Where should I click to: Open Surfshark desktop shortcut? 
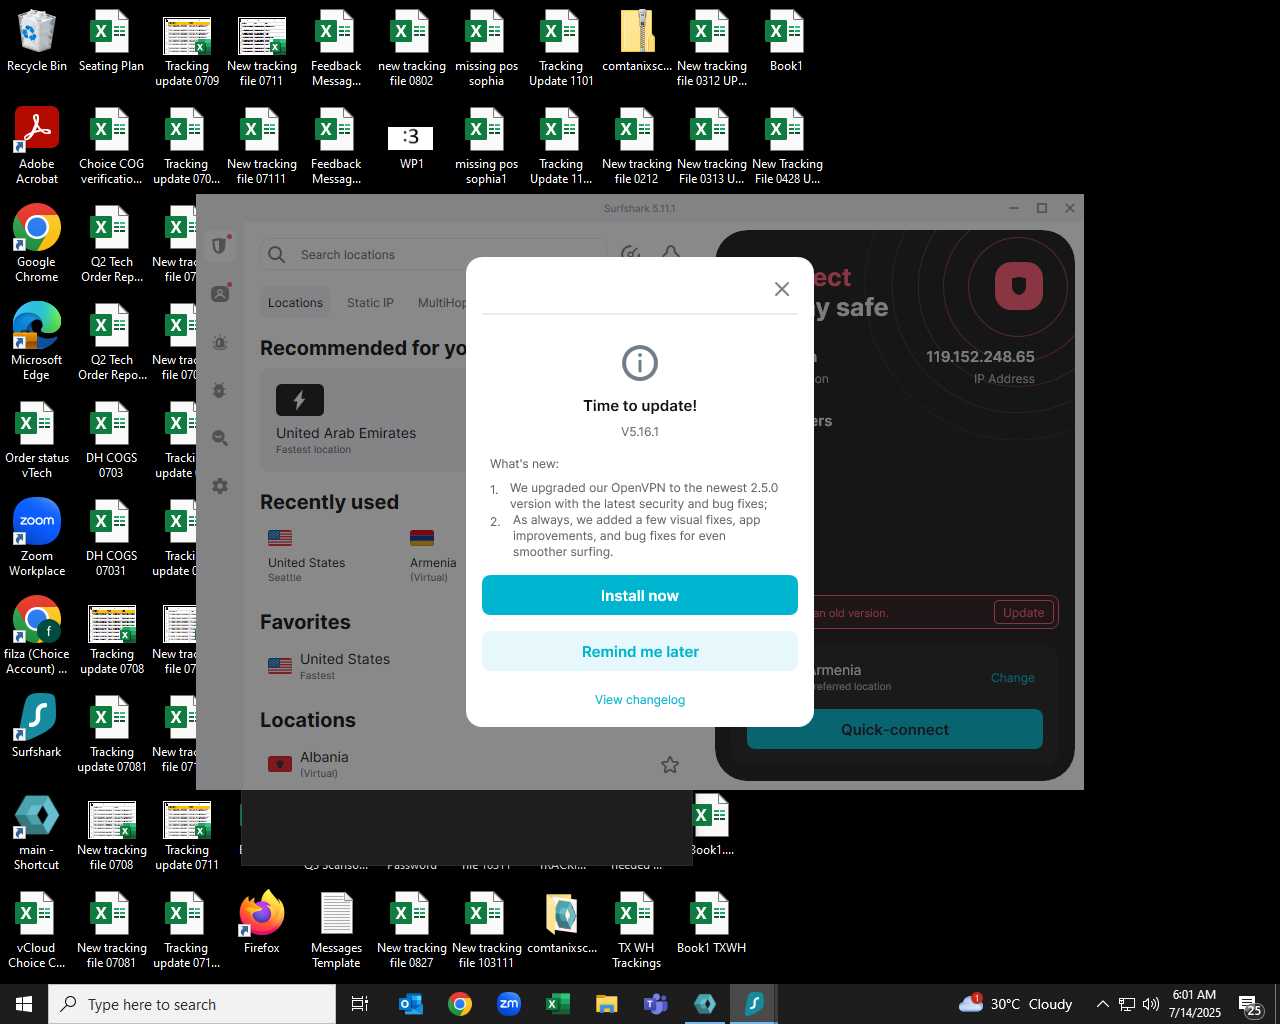pyautogui.click(x=37, y=726)
